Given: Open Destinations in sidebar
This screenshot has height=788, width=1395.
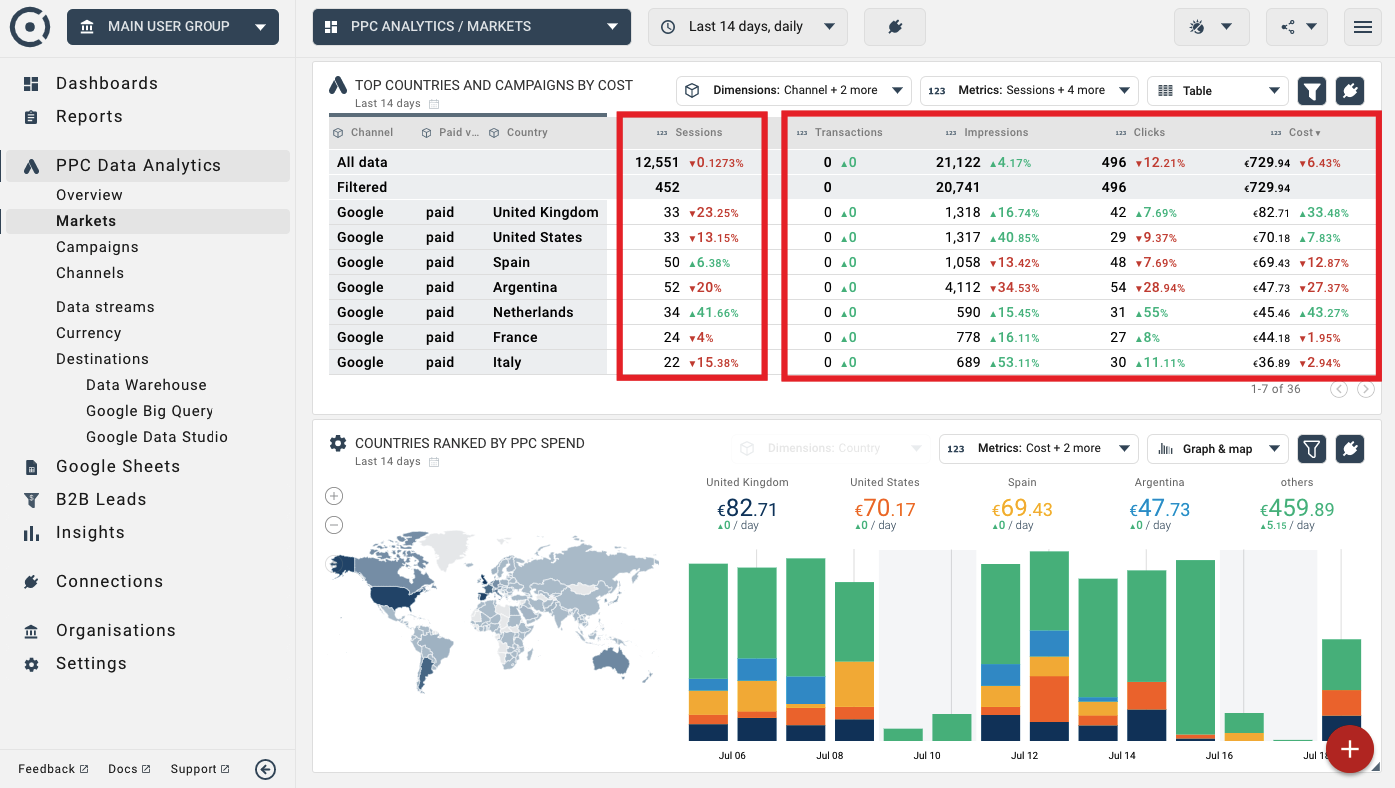Looking at the screenshot, I should pyautogui.click(x=102, y=359).
